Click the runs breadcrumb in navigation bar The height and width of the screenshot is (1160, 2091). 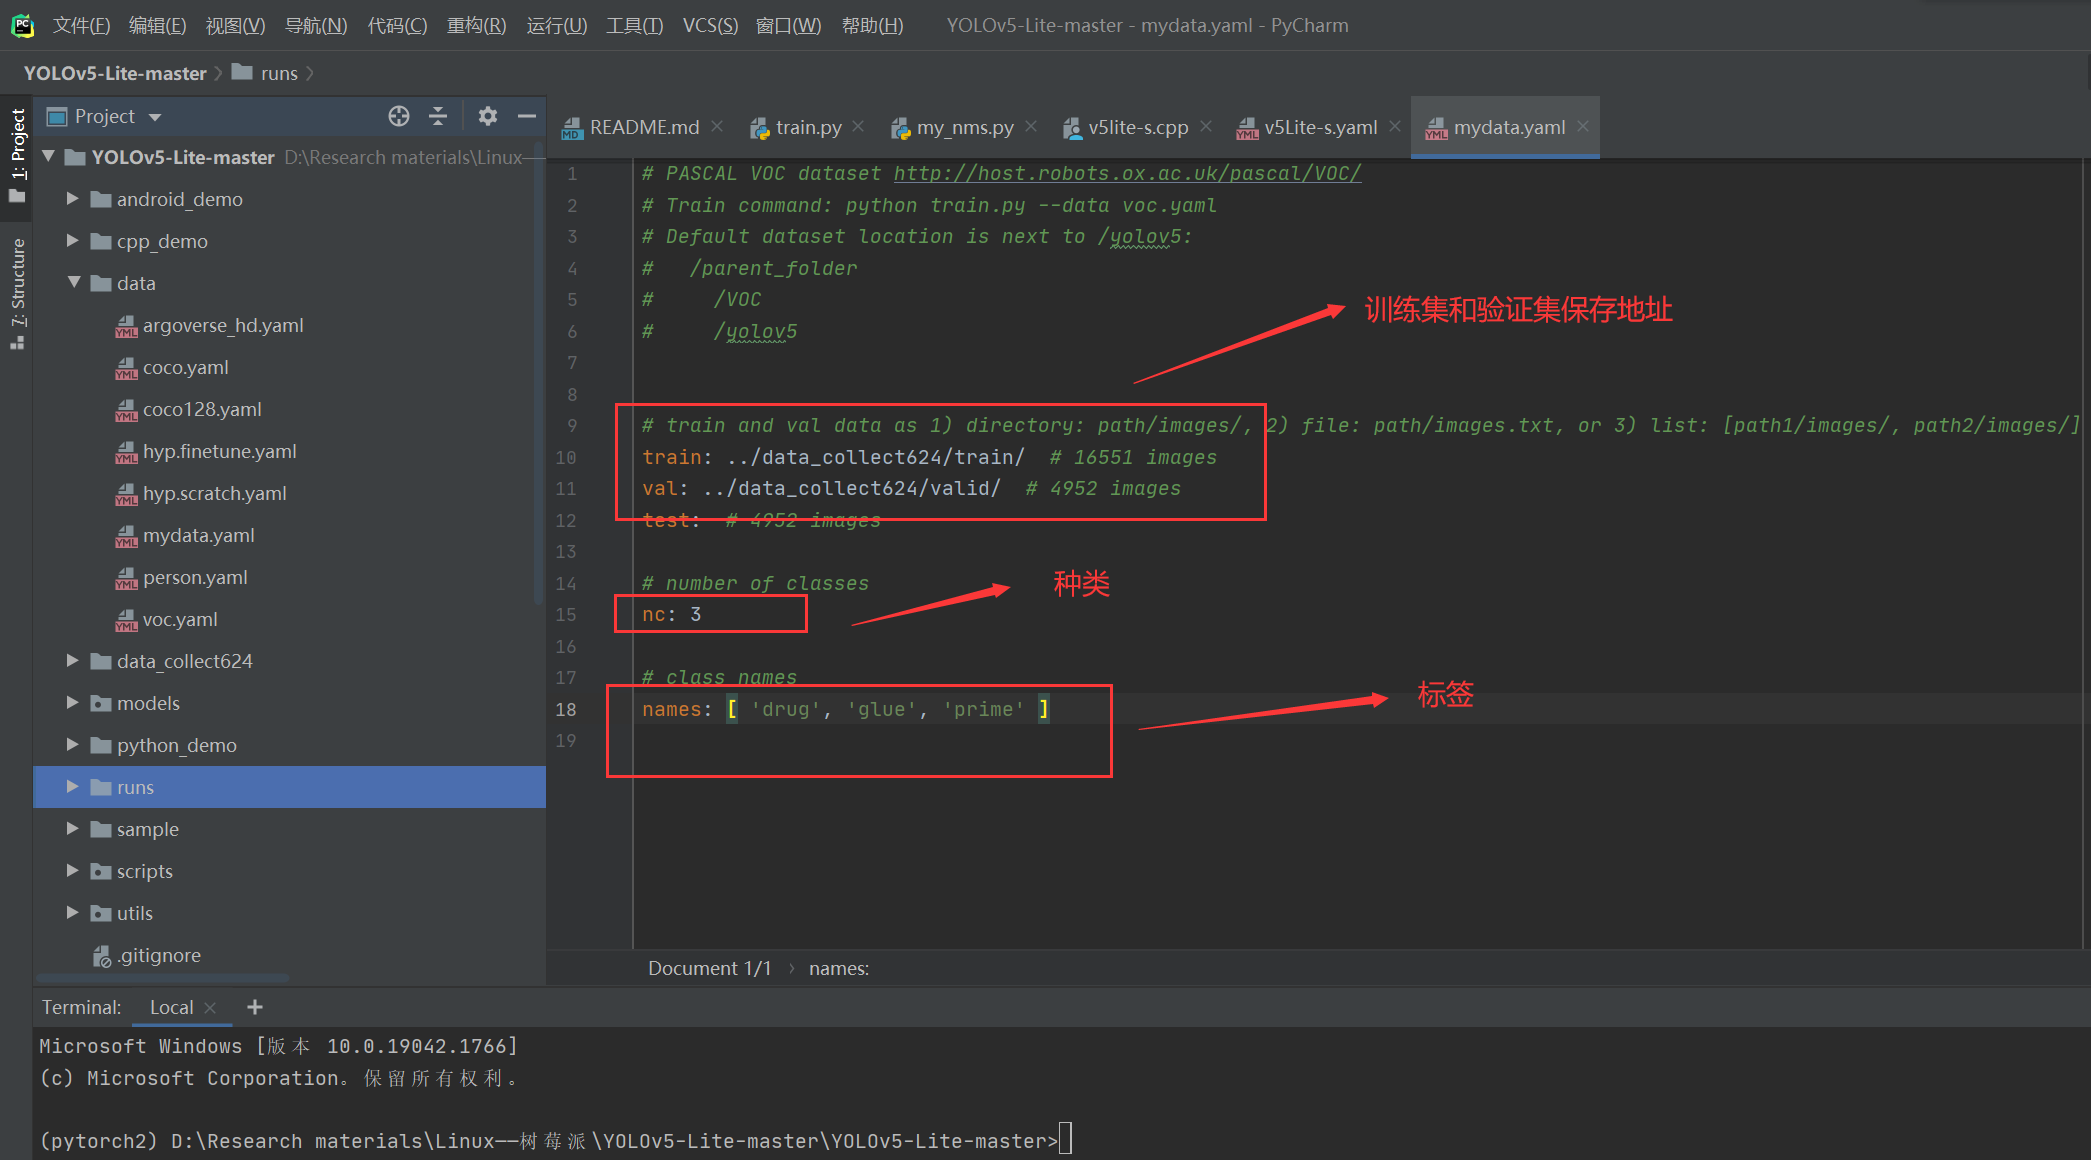pyautogui.click(x=278, y=73)
